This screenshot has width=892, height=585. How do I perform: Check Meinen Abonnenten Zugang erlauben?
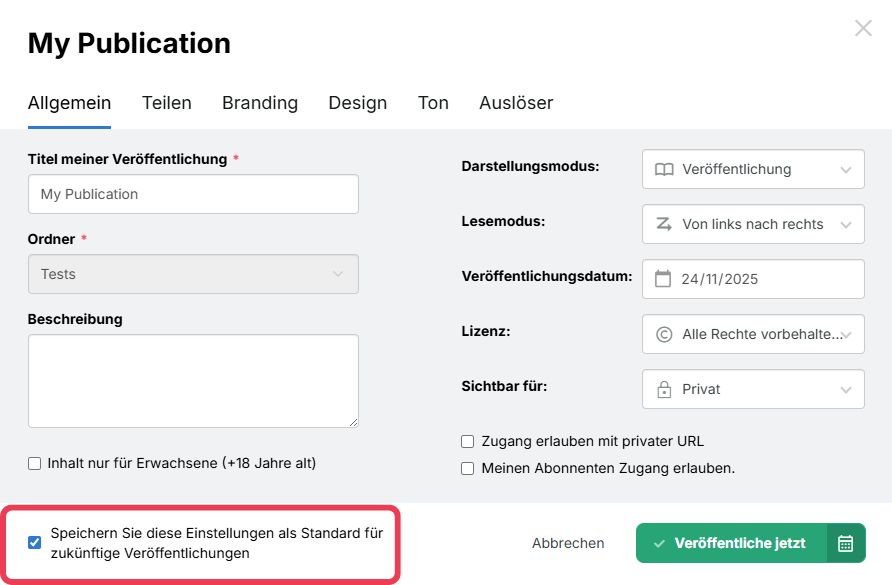point(468,468)
